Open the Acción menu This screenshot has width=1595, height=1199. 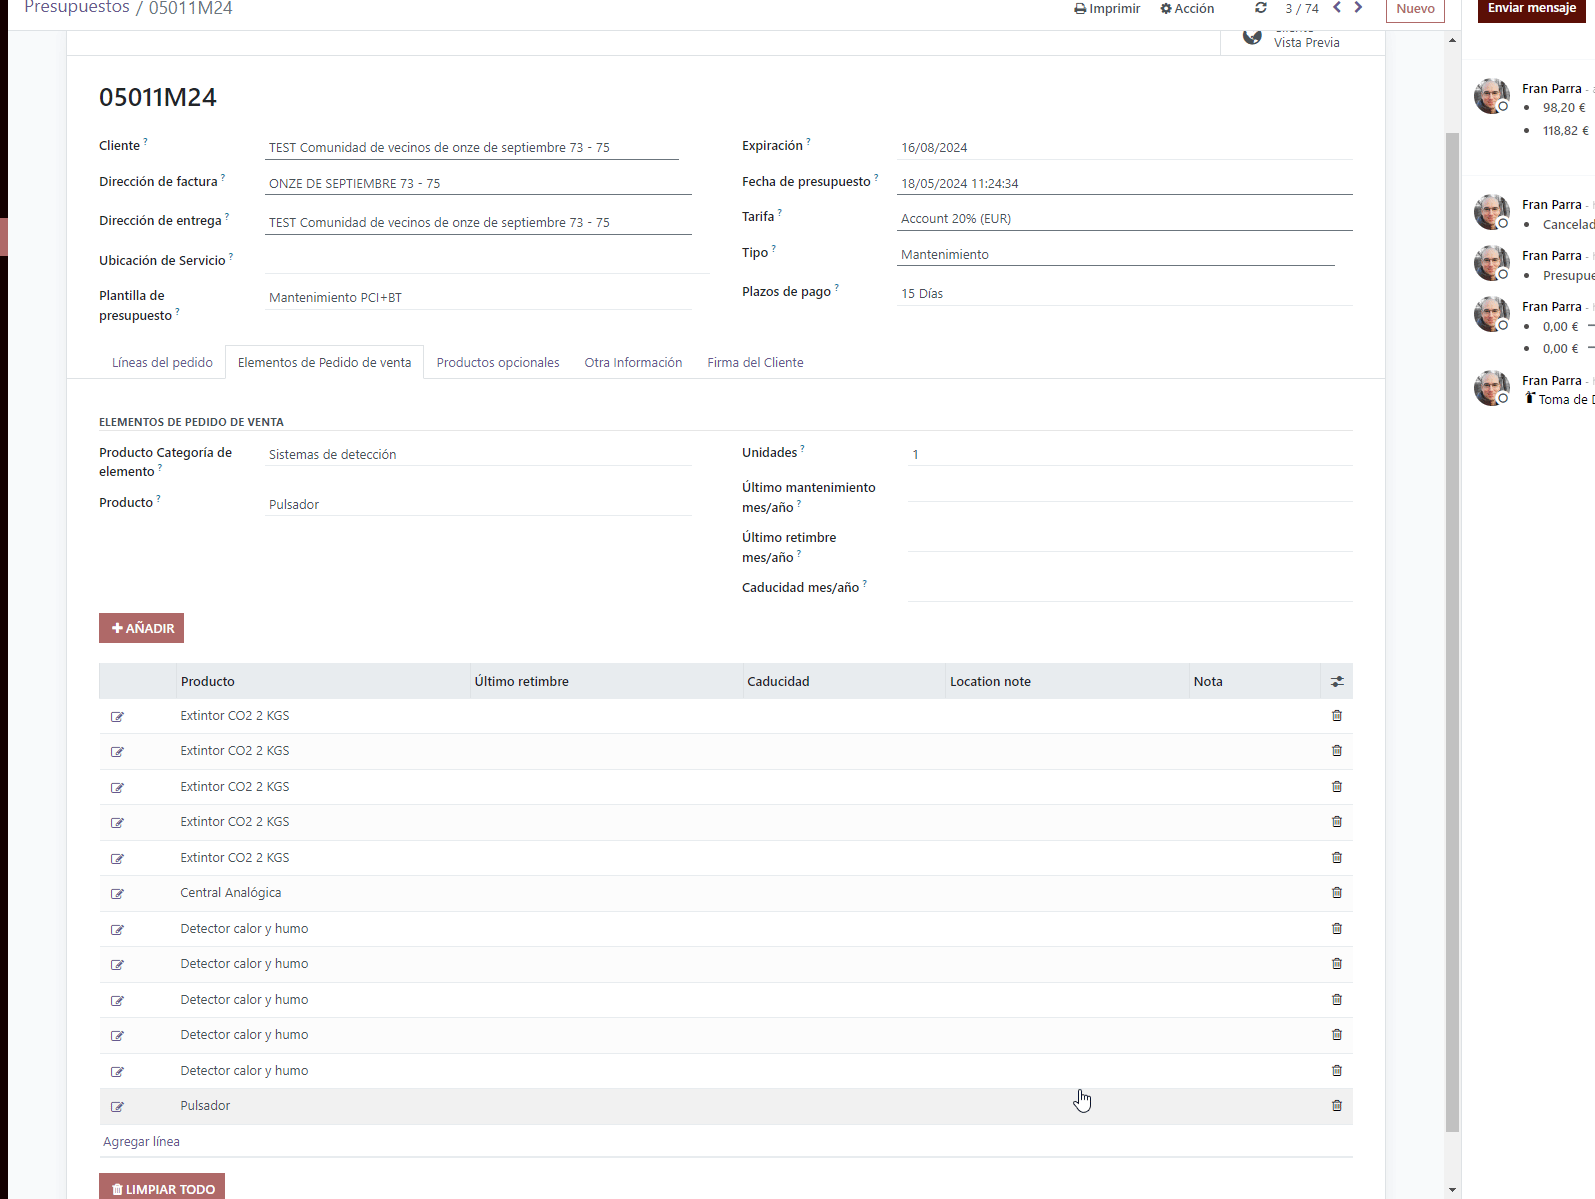tap(1187, 9)
